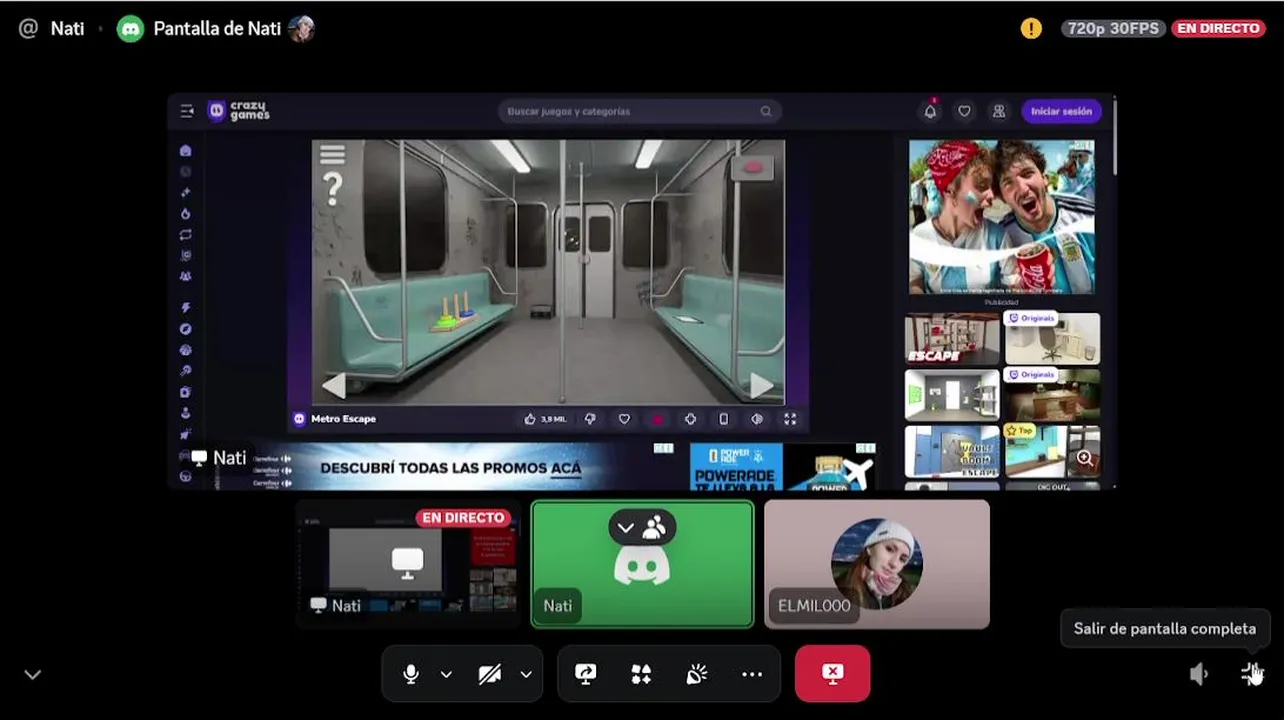Enter game full screen via expand icon

[x=790, y=419]
